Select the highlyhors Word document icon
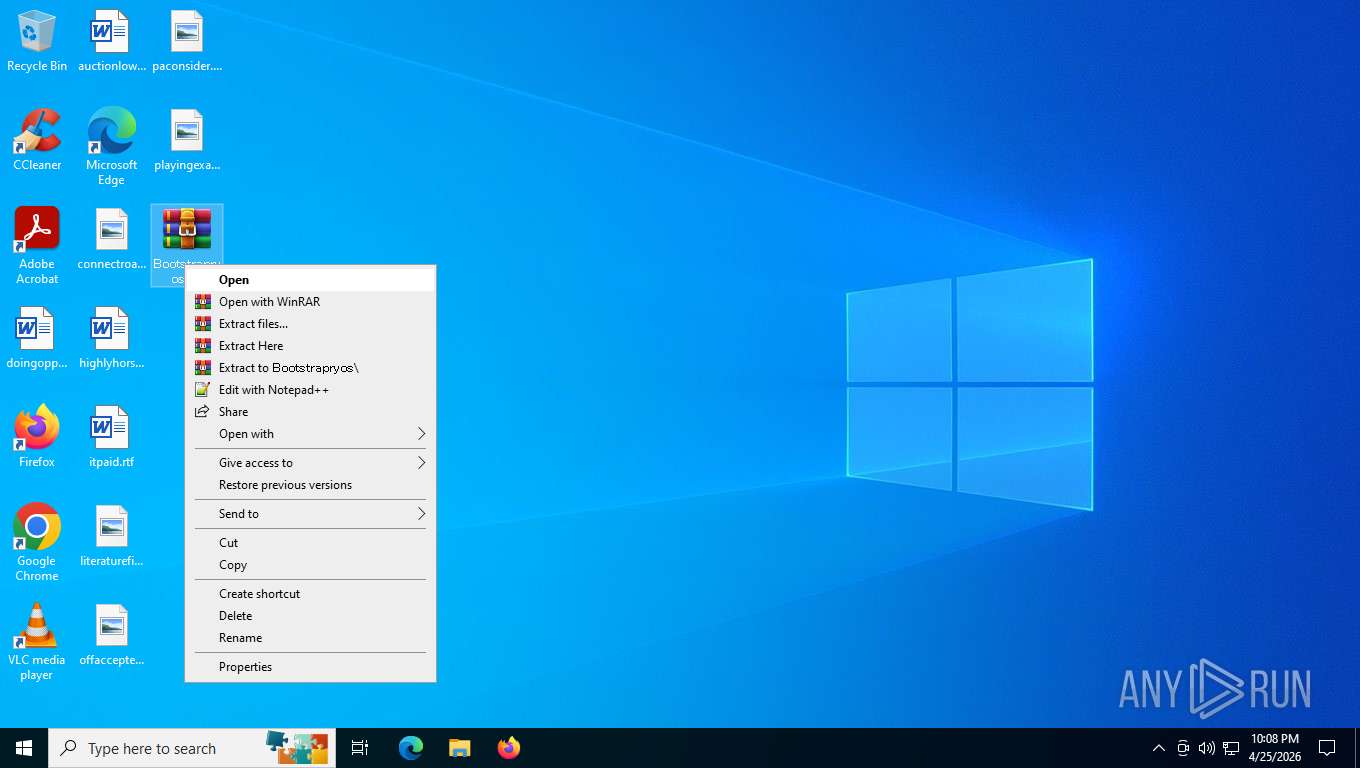 pos(111,338)
